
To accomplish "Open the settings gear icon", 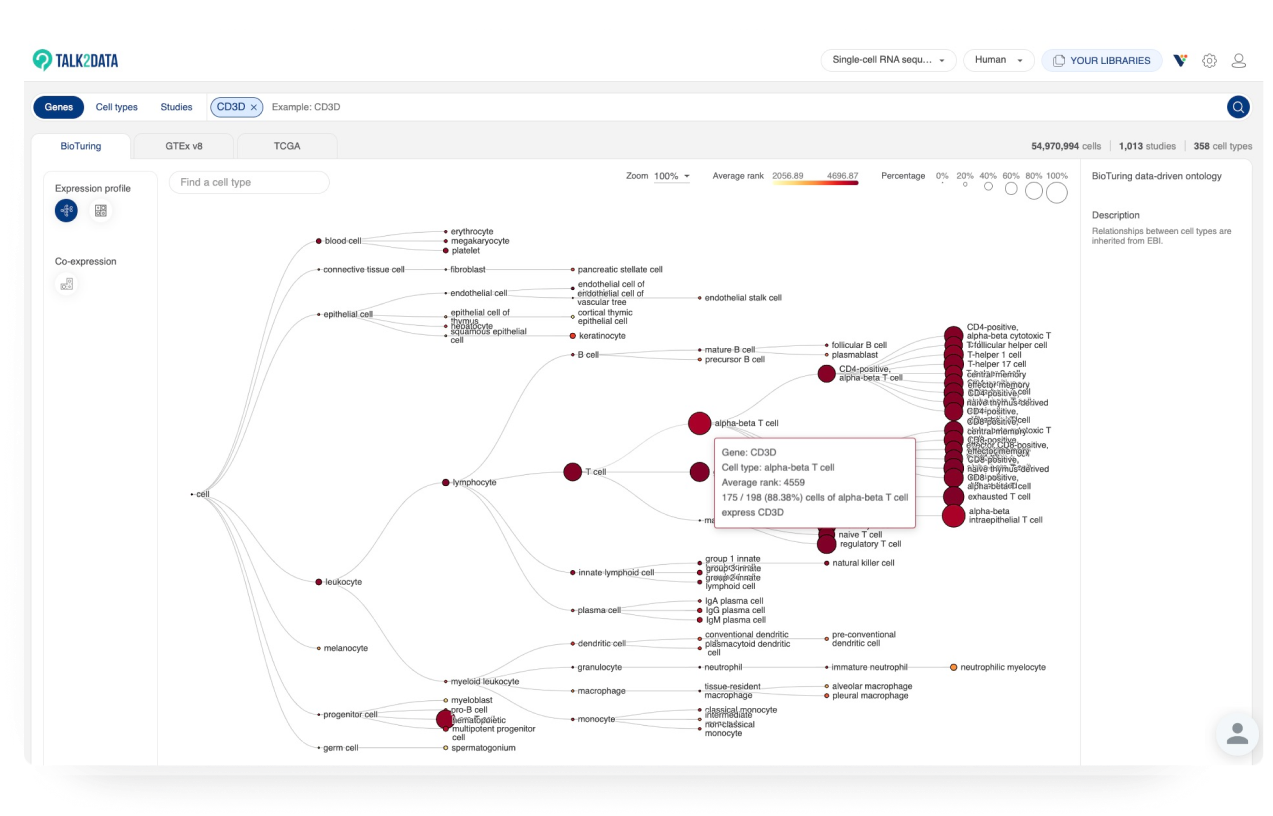I will pyautogui.click(x=1209, y=61).
